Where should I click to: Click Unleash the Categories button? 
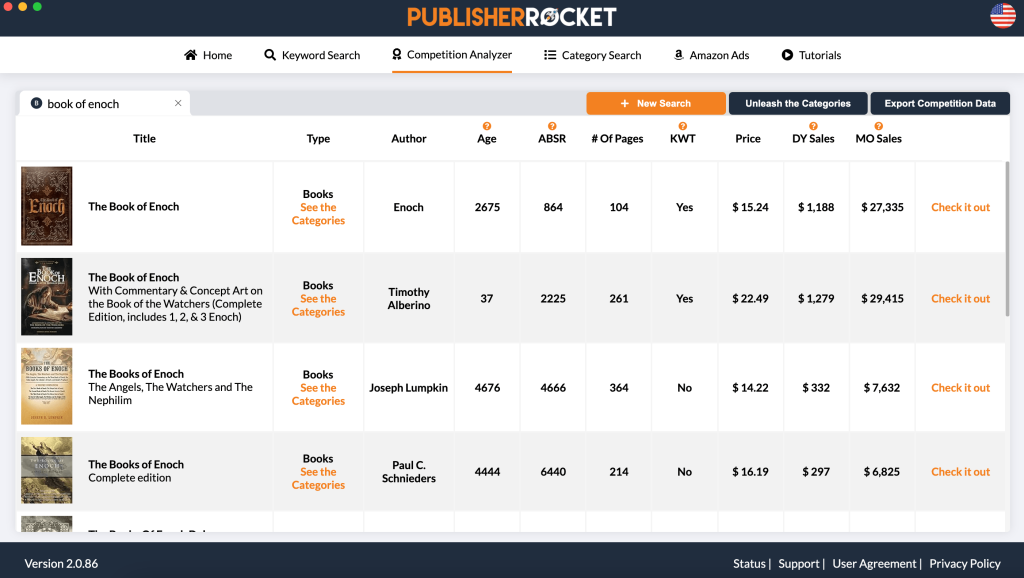pos(798,103)
